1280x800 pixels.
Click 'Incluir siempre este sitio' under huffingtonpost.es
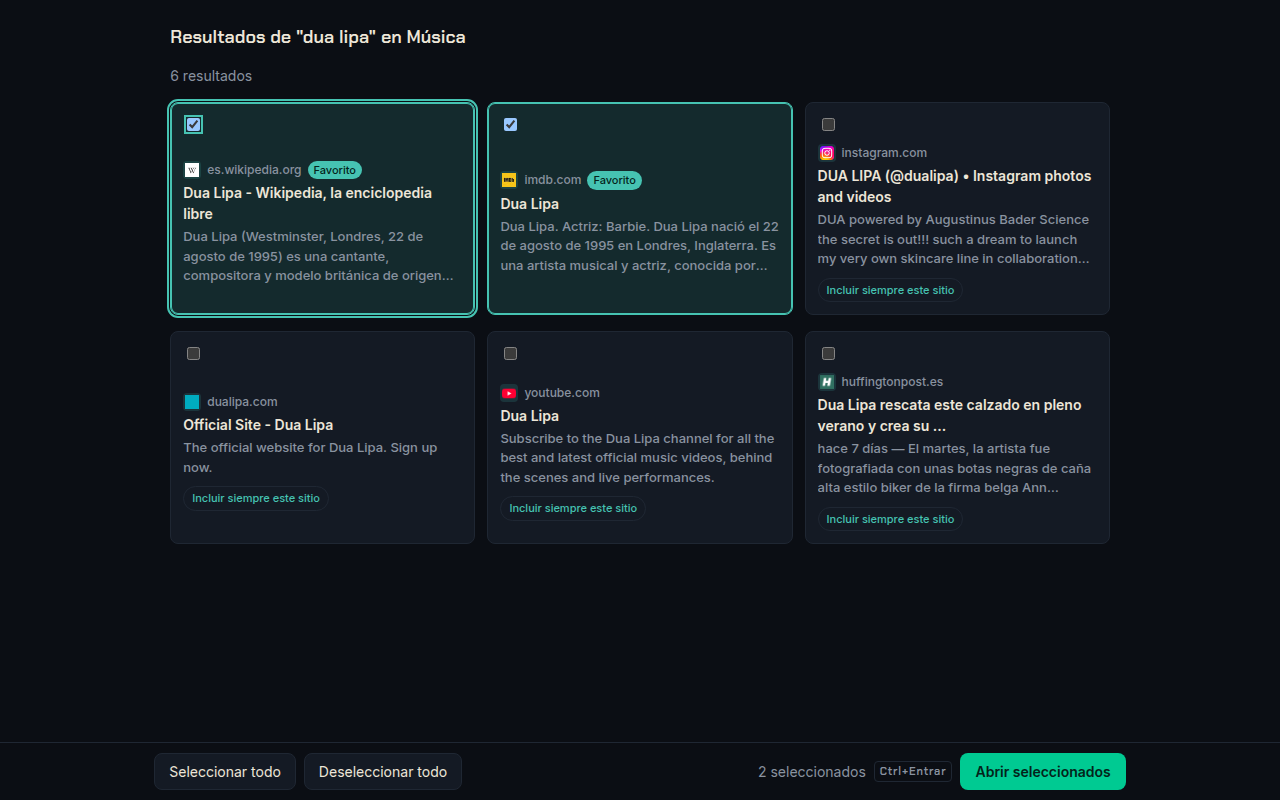(890, 519)
